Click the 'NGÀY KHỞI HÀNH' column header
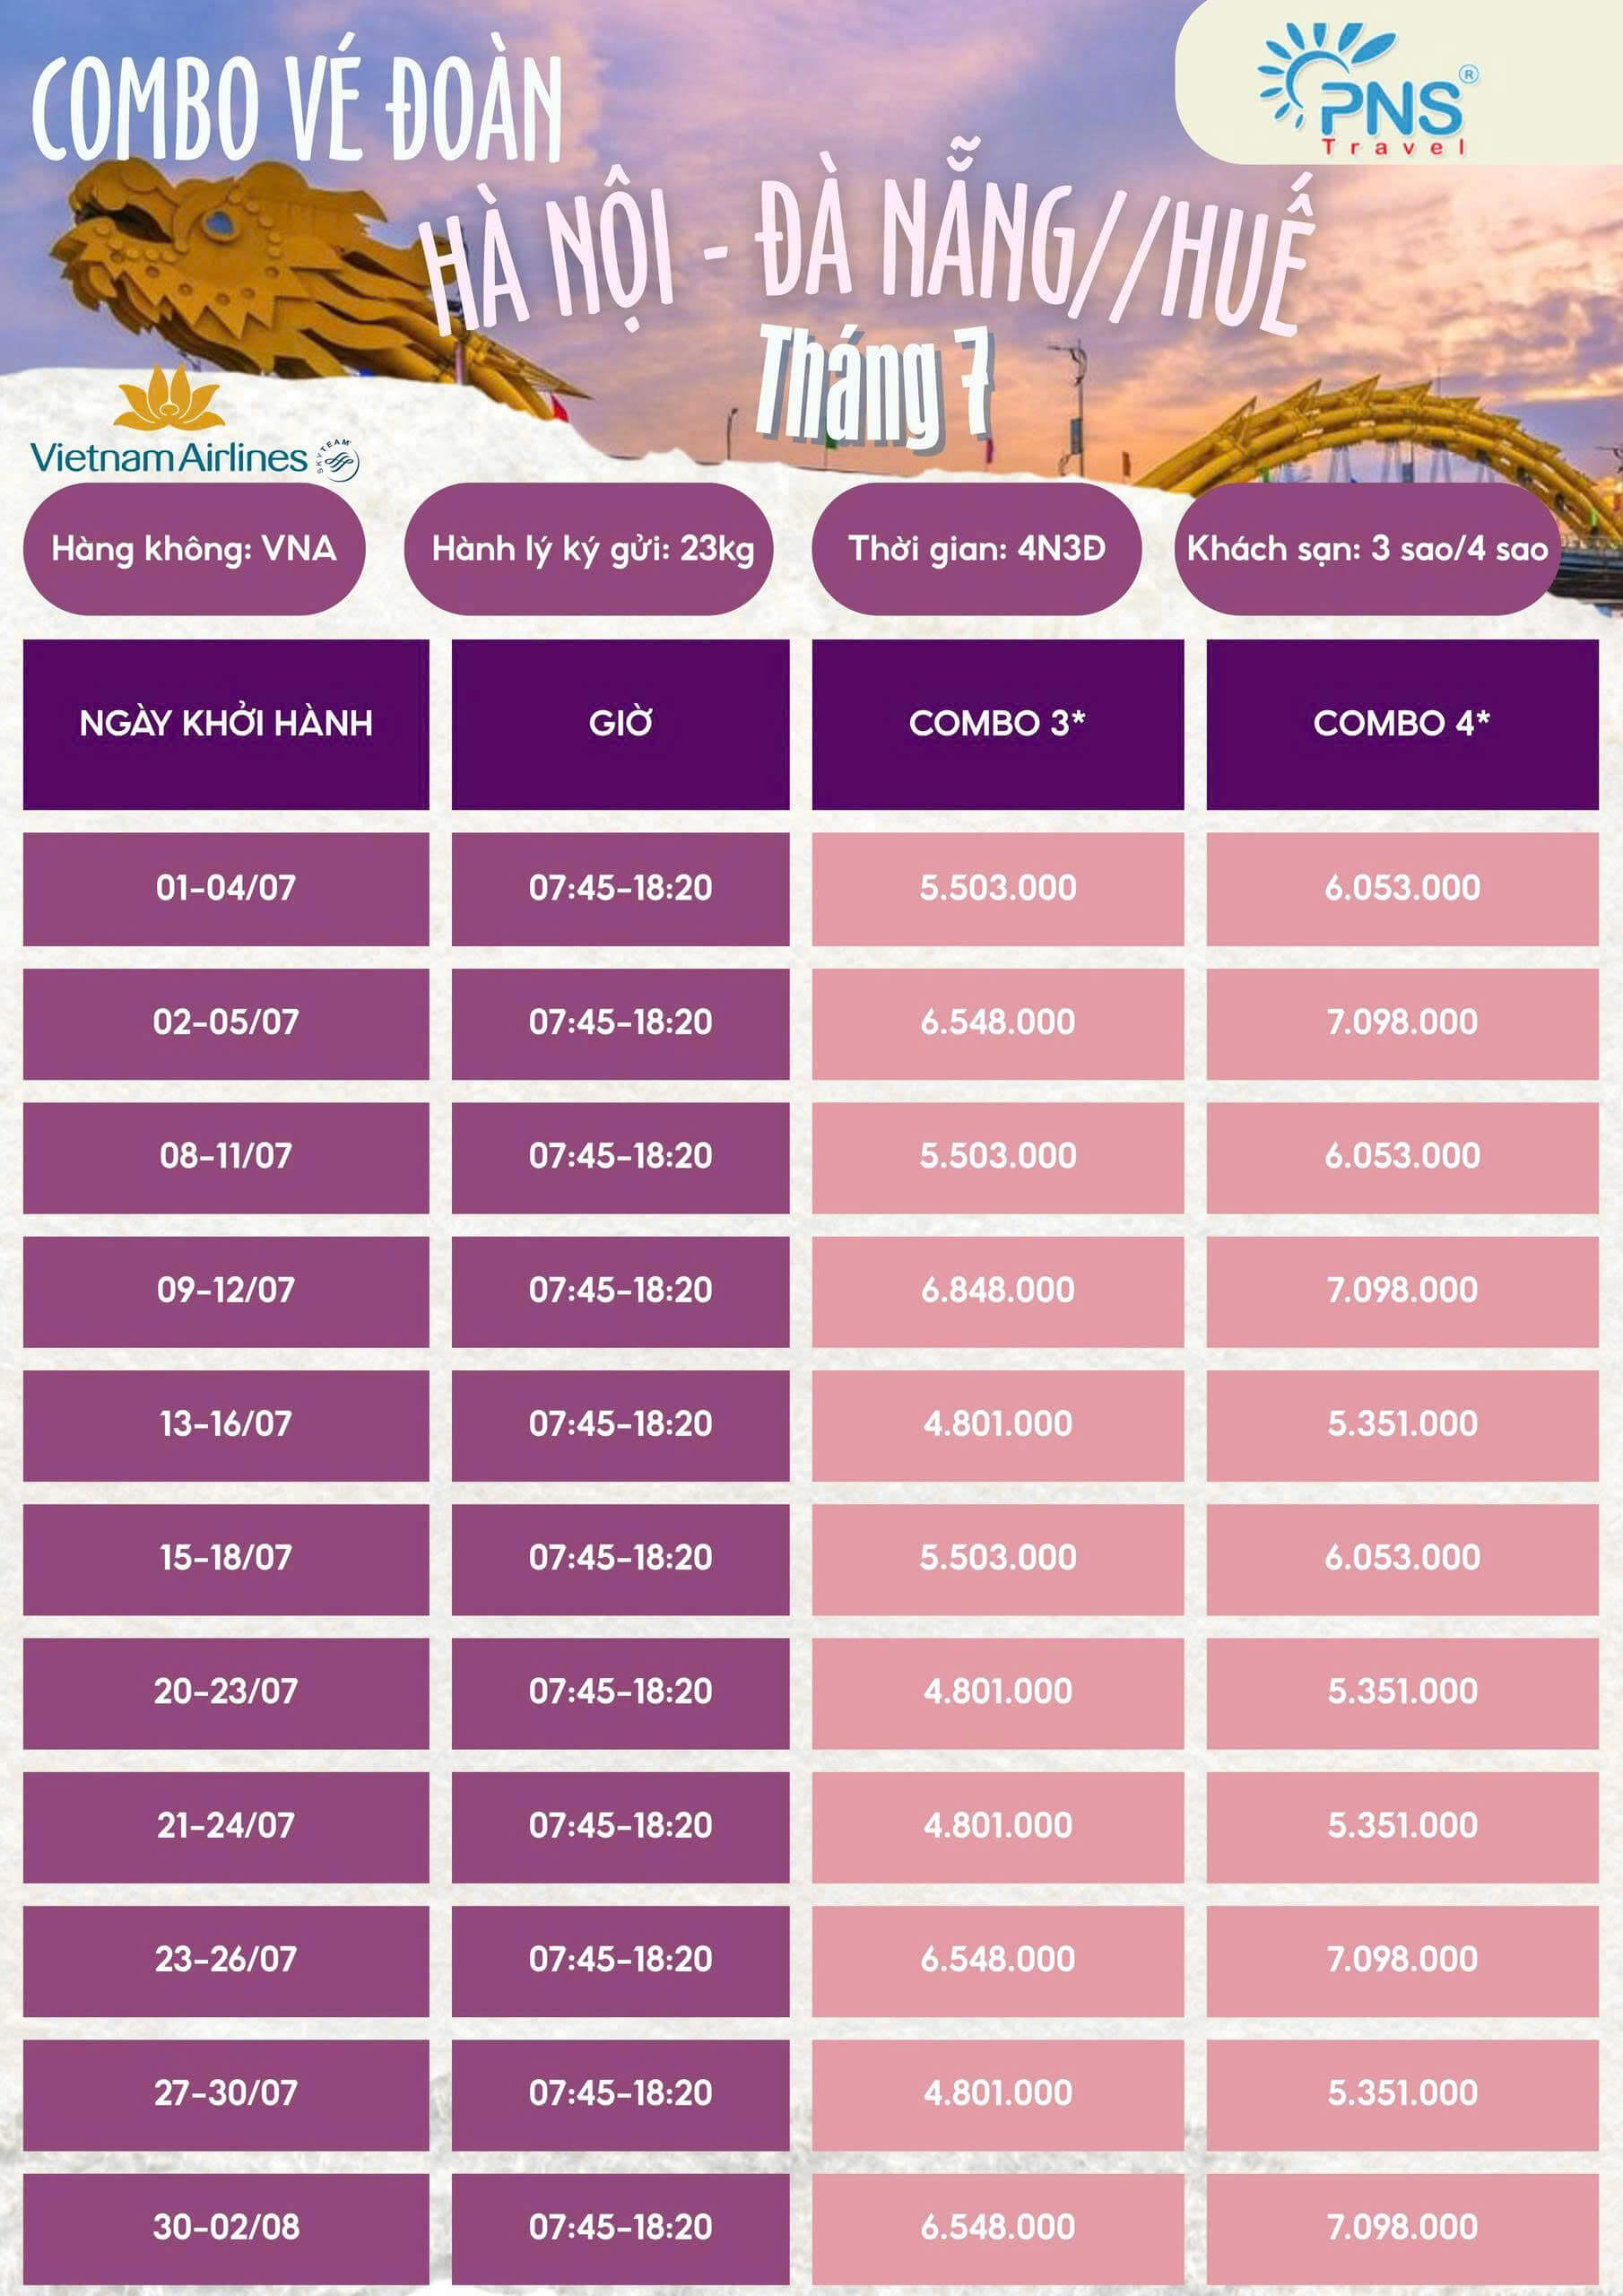 tap(226, 723)
